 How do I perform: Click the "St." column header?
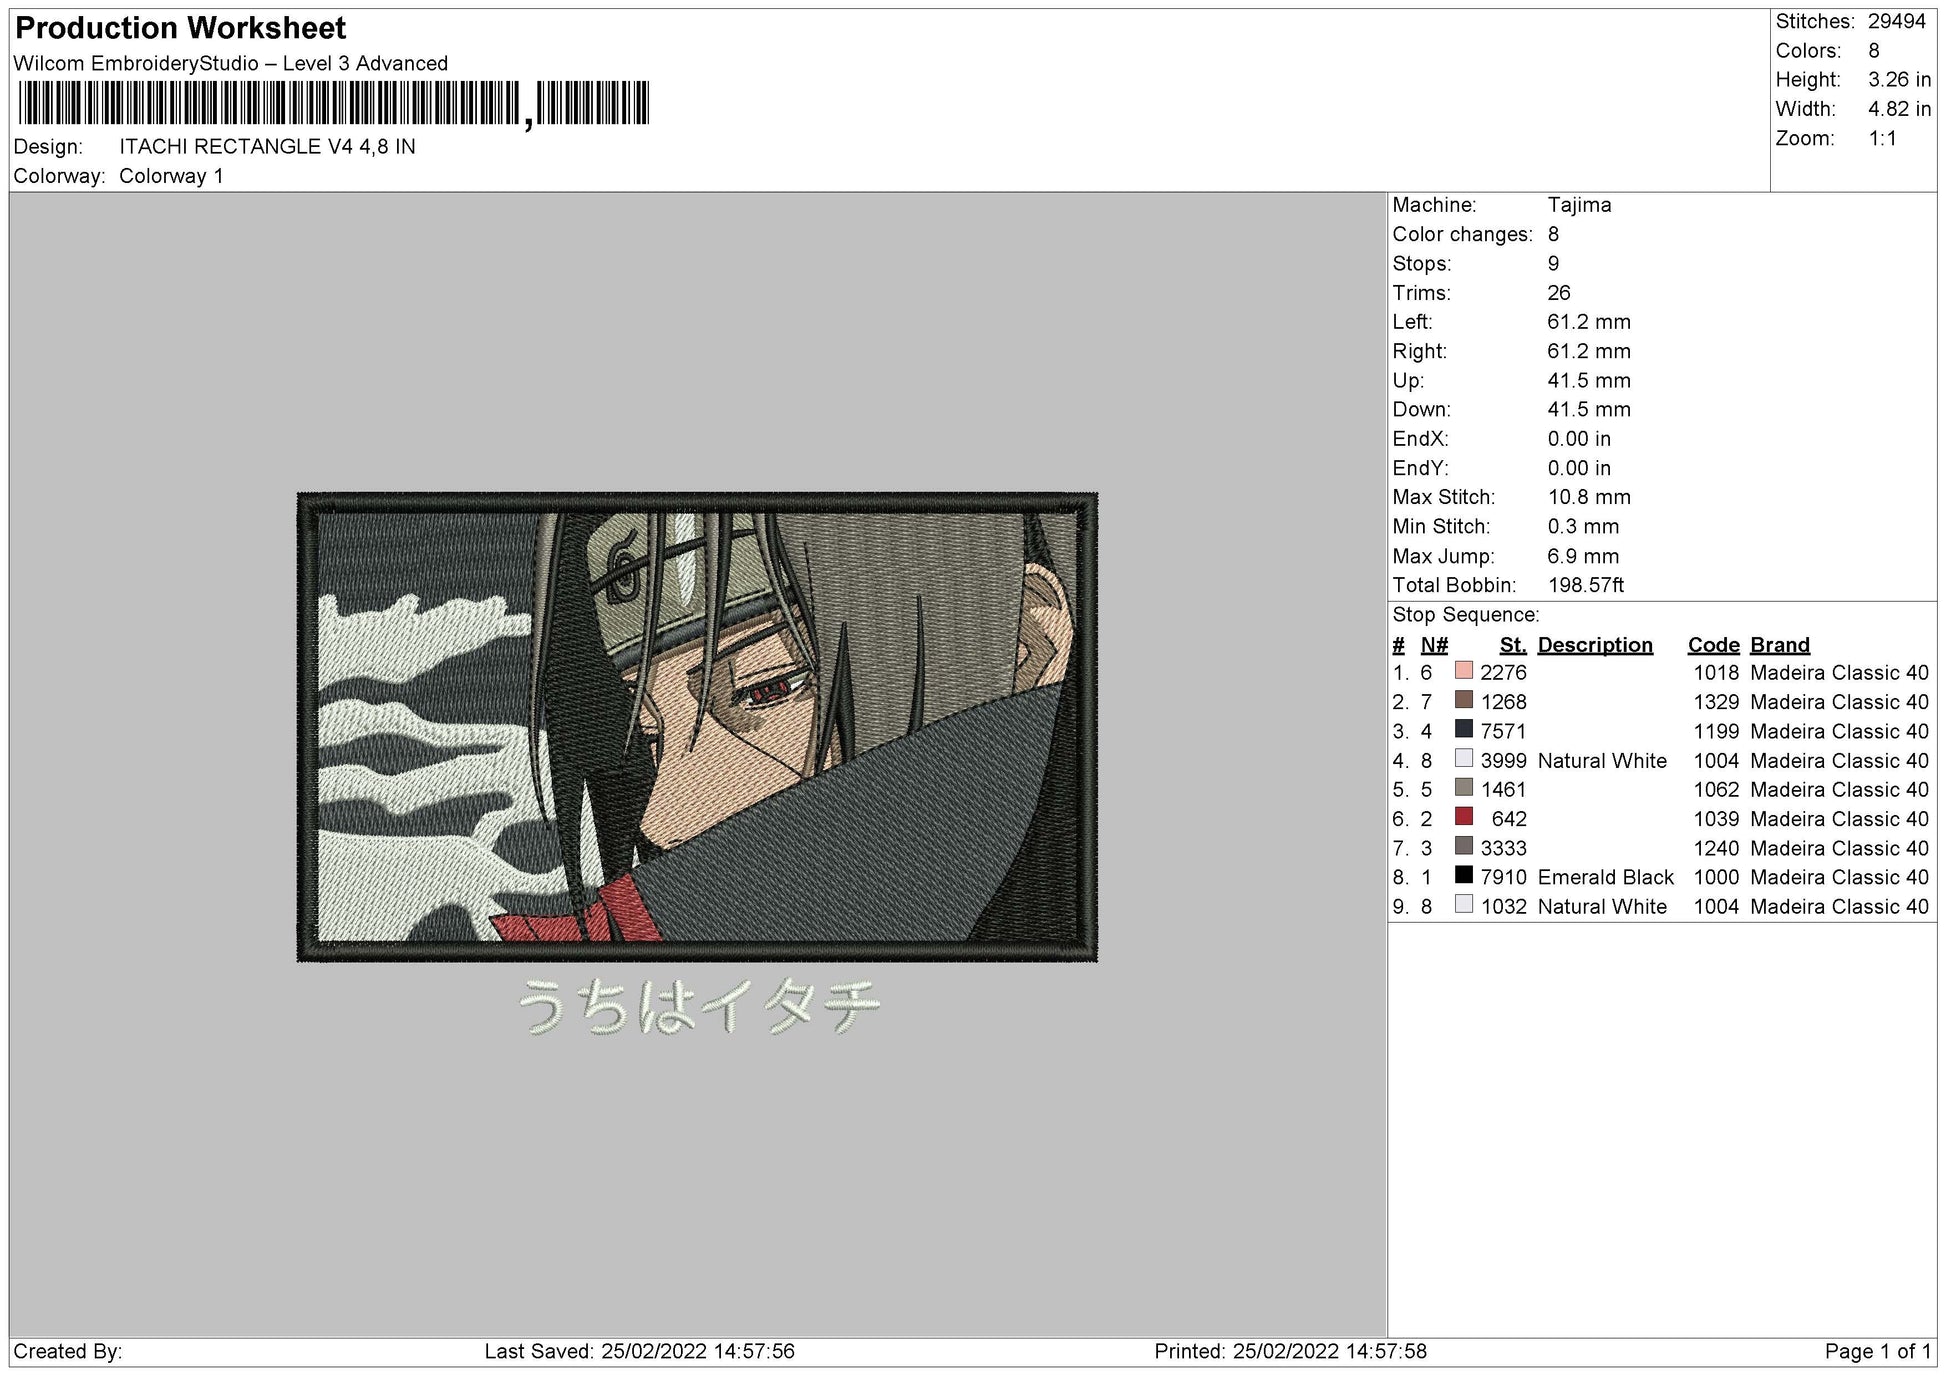pyautogui.click(x=1513, y=645)
